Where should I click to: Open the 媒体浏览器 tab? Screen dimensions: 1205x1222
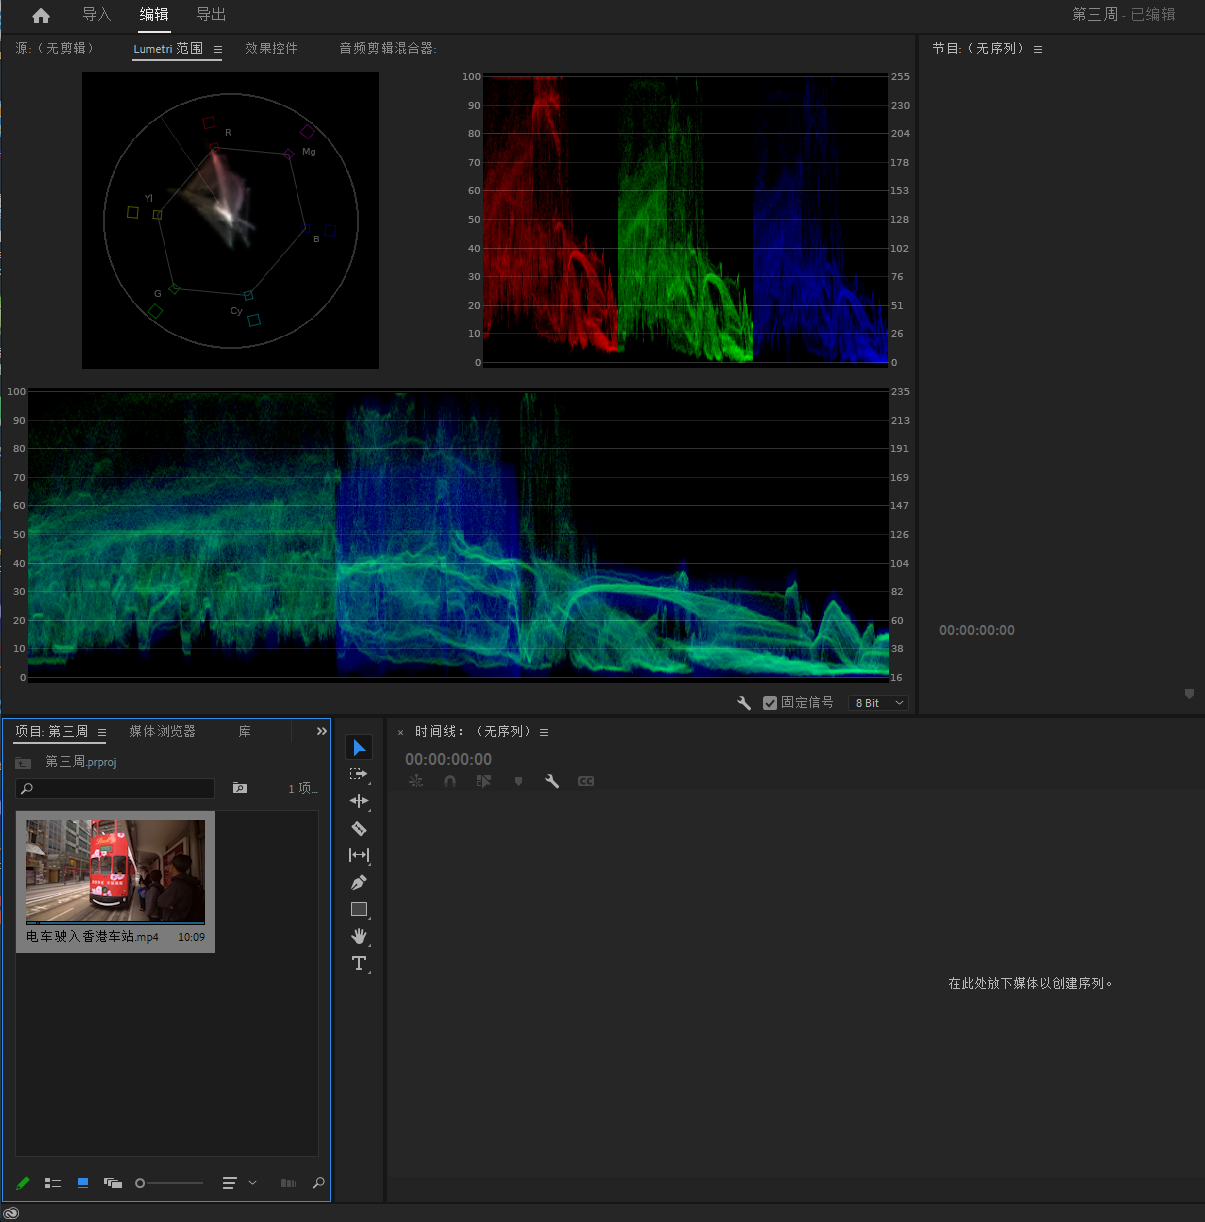162,731
